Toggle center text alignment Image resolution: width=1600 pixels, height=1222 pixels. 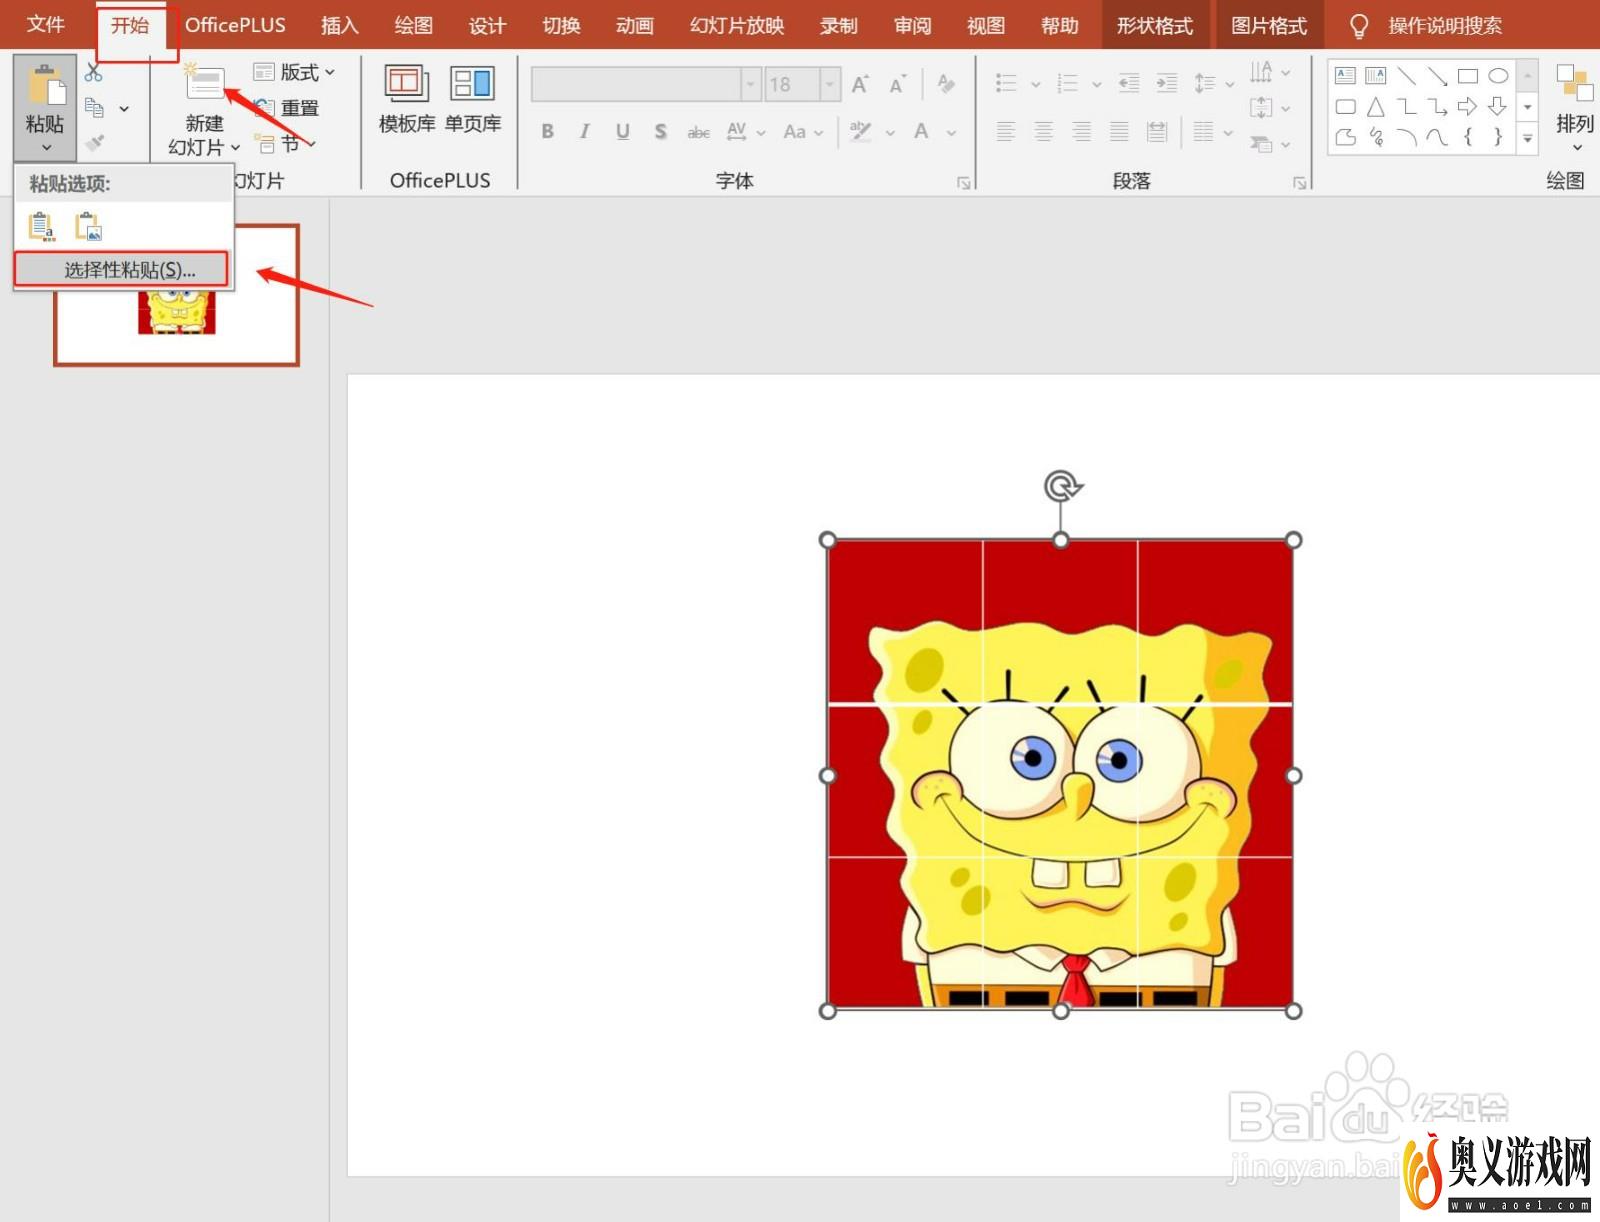pos(1044,131)
